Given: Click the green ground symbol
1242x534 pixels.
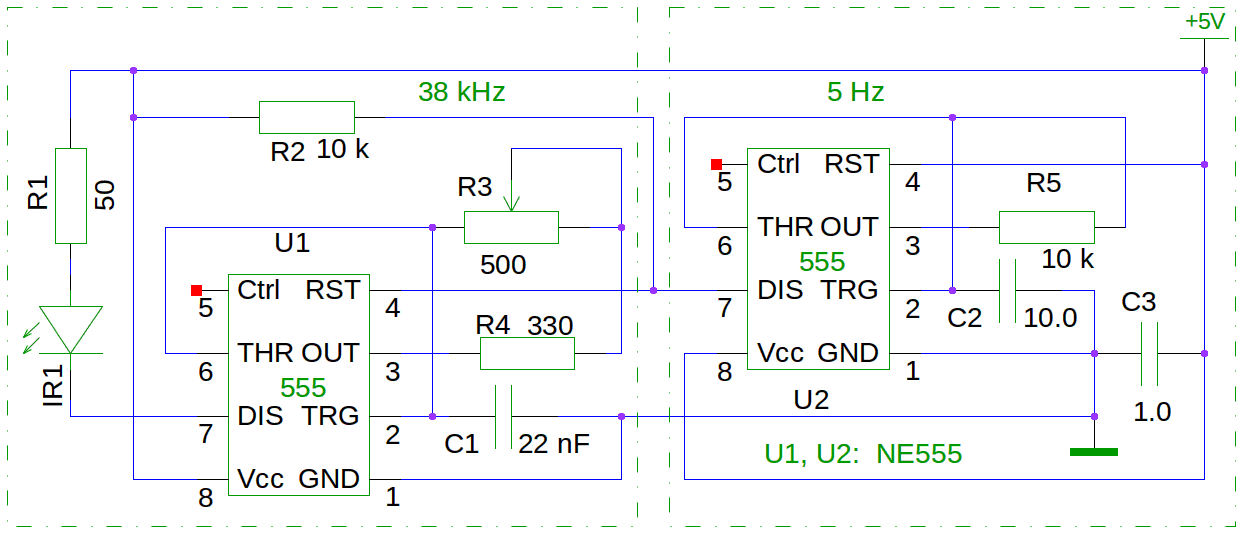Looking at the screenshot, I should click(x=1094, y=452).
